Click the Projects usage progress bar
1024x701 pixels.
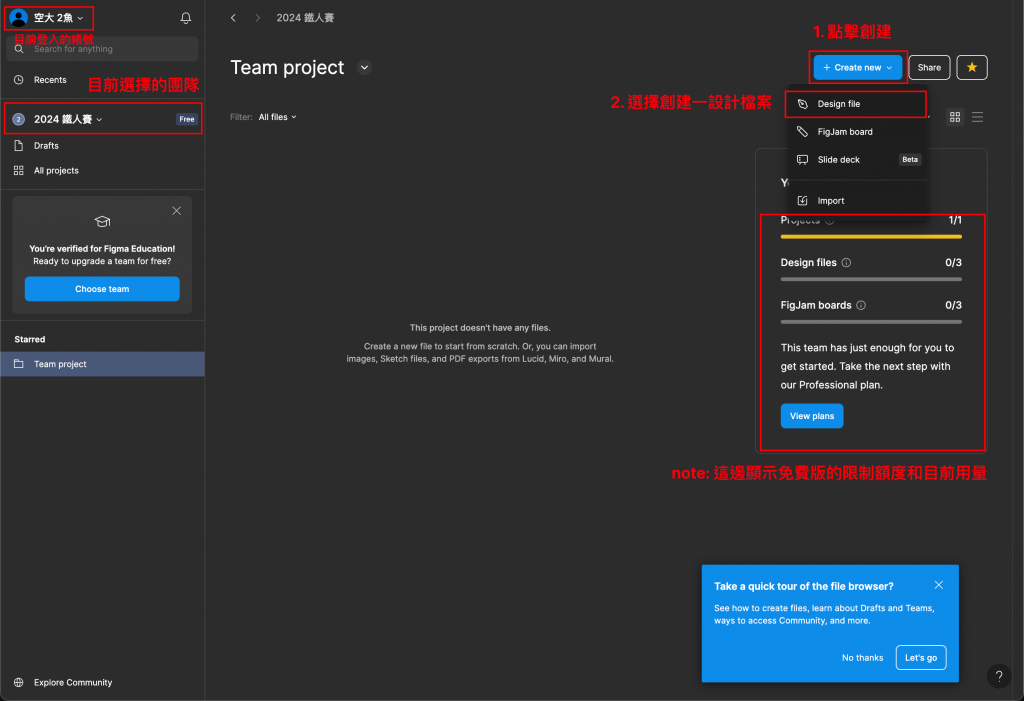click(x=871, y=236)
